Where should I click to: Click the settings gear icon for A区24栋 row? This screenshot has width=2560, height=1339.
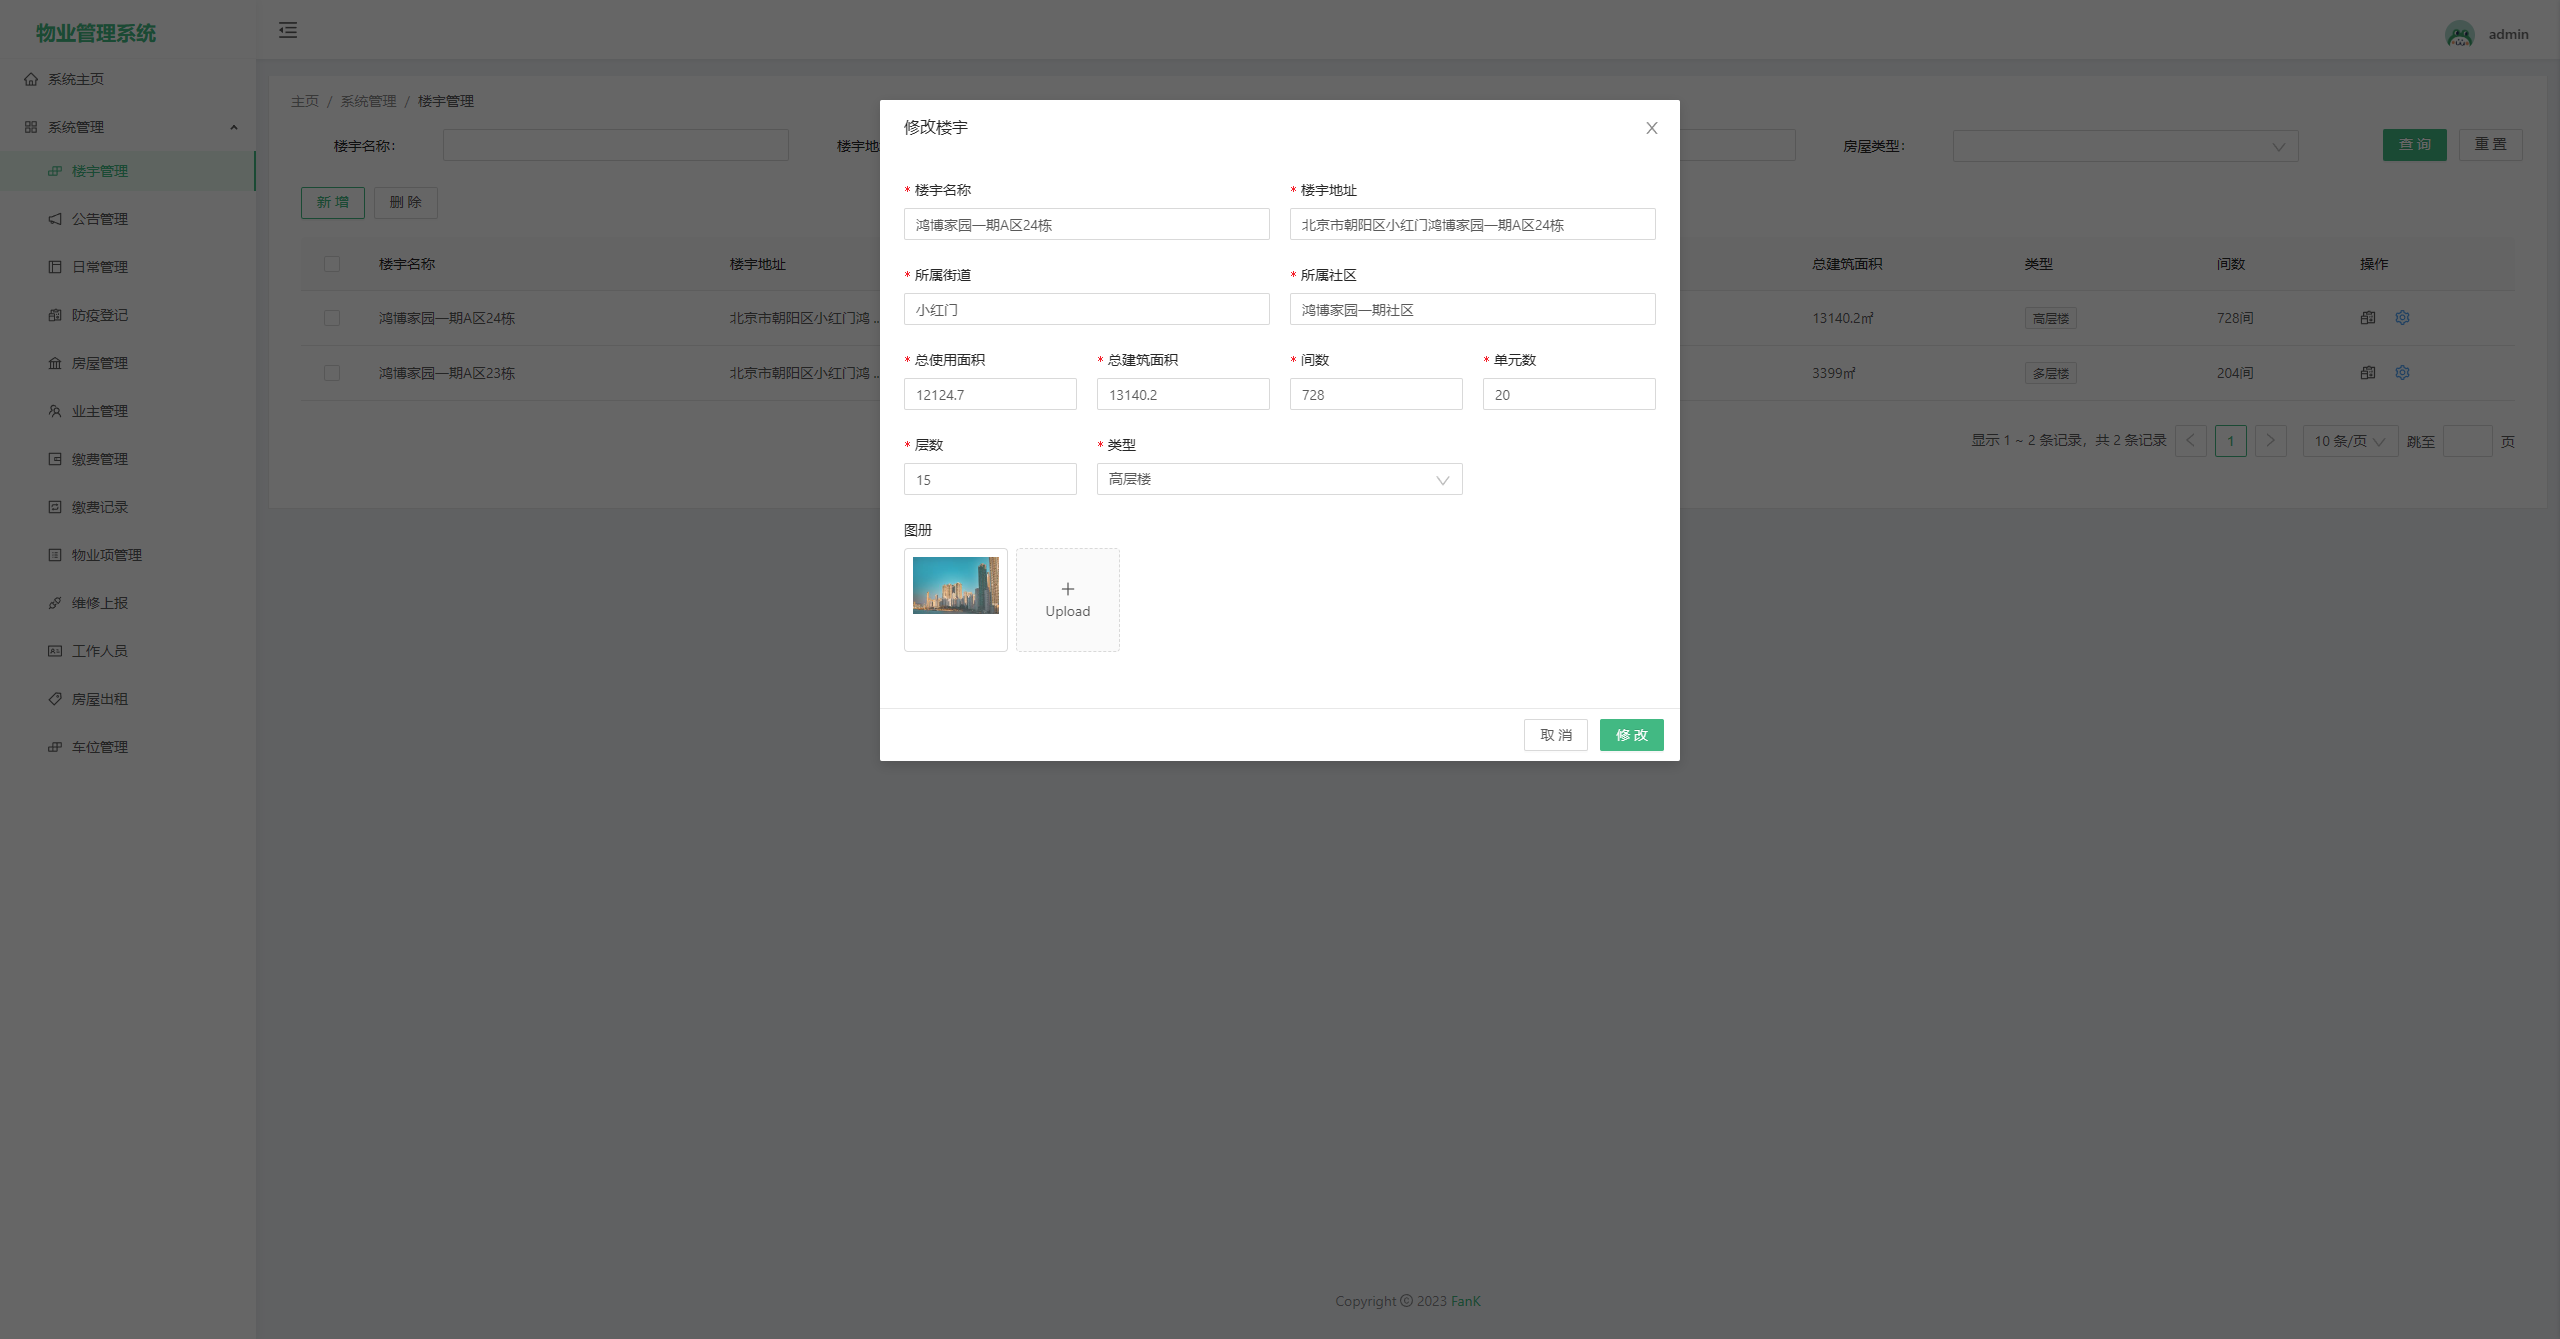[x=2402, y=318]
